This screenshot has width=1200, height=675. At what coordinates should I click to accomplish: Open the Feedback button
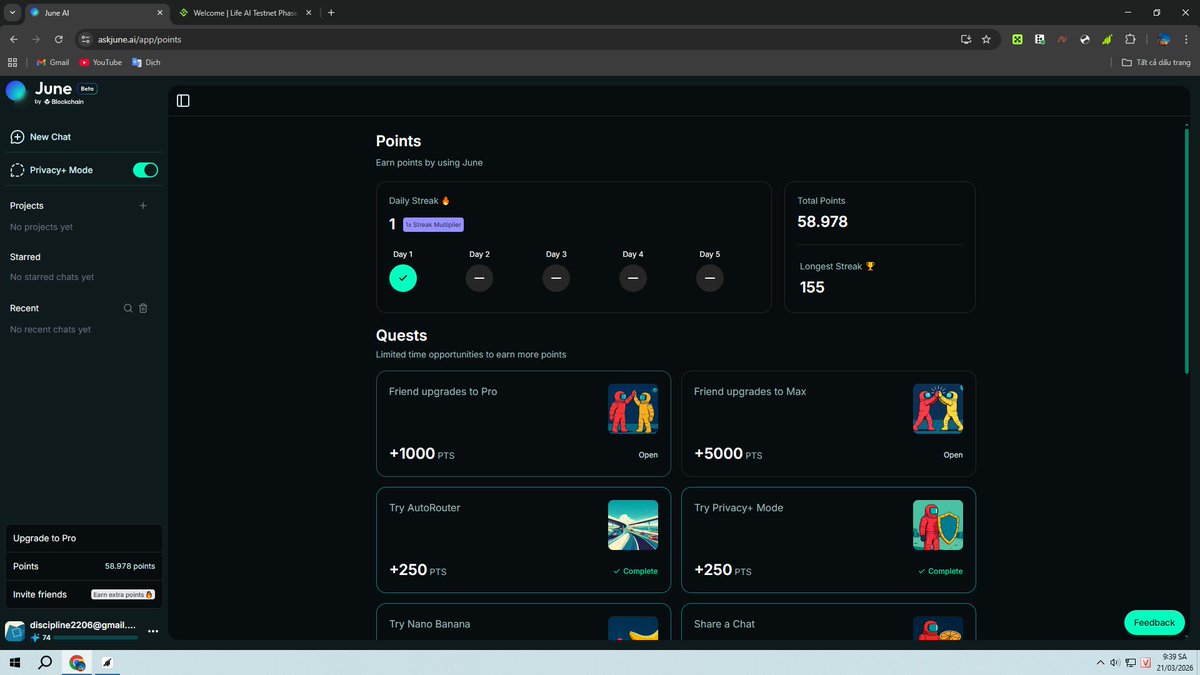coord(1154,622)
